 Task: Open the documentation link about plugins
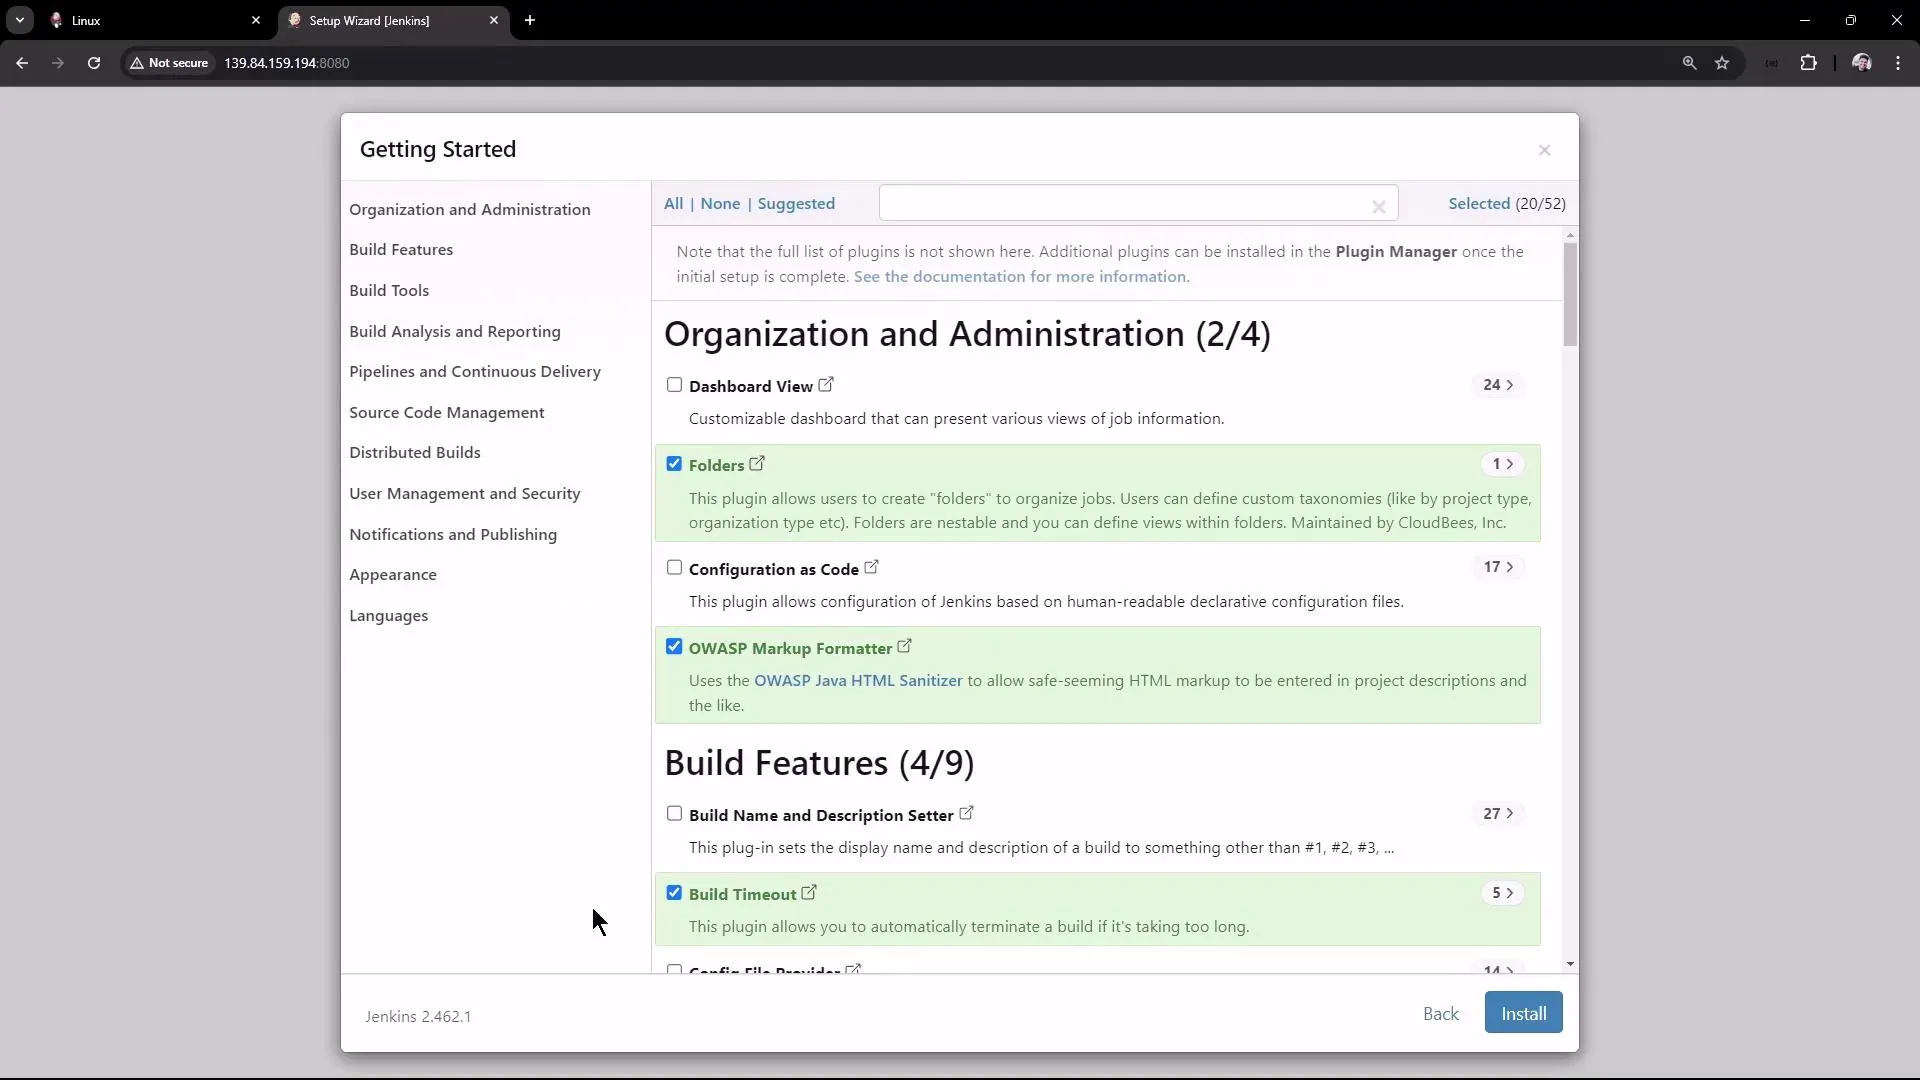click(1019, 276)
